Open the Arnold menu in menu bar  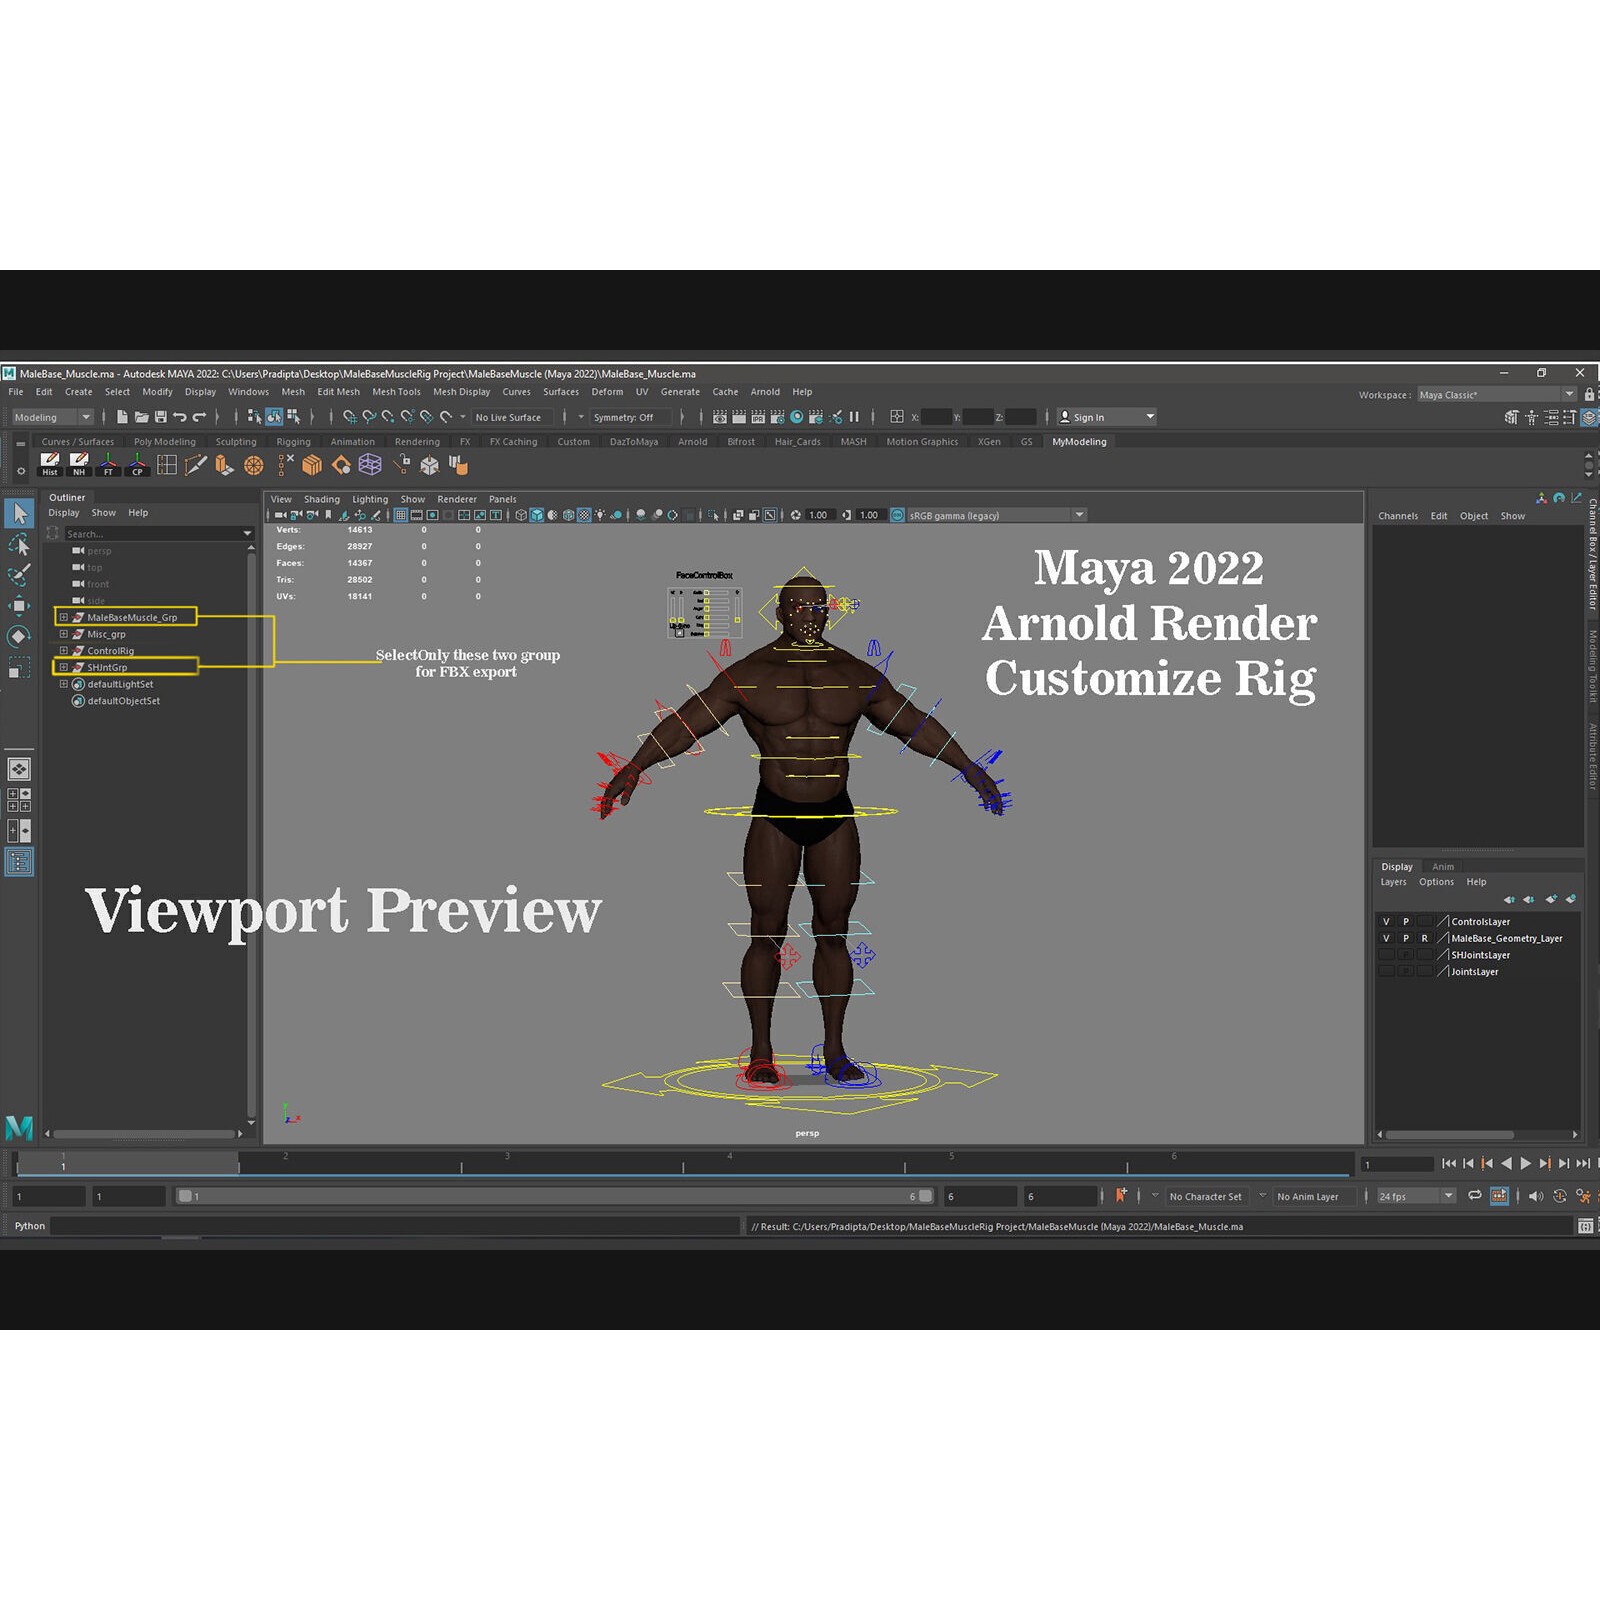[x=765, y=392]
